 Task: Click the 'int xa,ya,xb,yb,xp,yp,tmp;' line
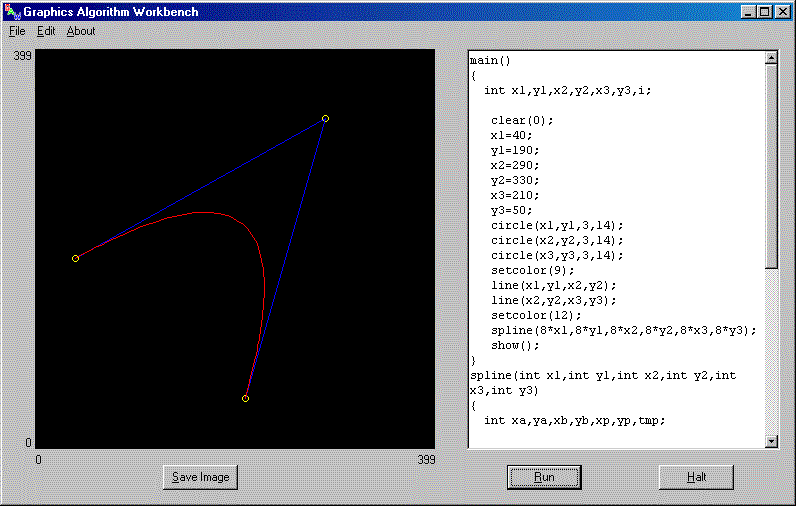click(x=574, y=421)
